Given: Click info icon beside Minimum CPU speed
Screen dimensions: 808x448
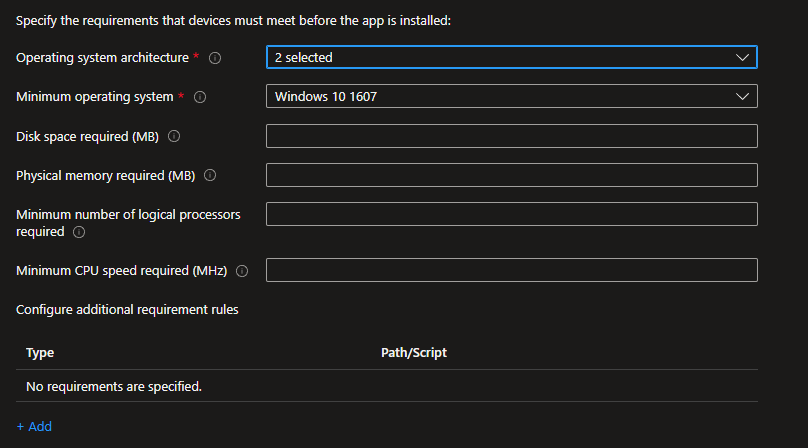Looking at the screenshot, I should point(242,271).
